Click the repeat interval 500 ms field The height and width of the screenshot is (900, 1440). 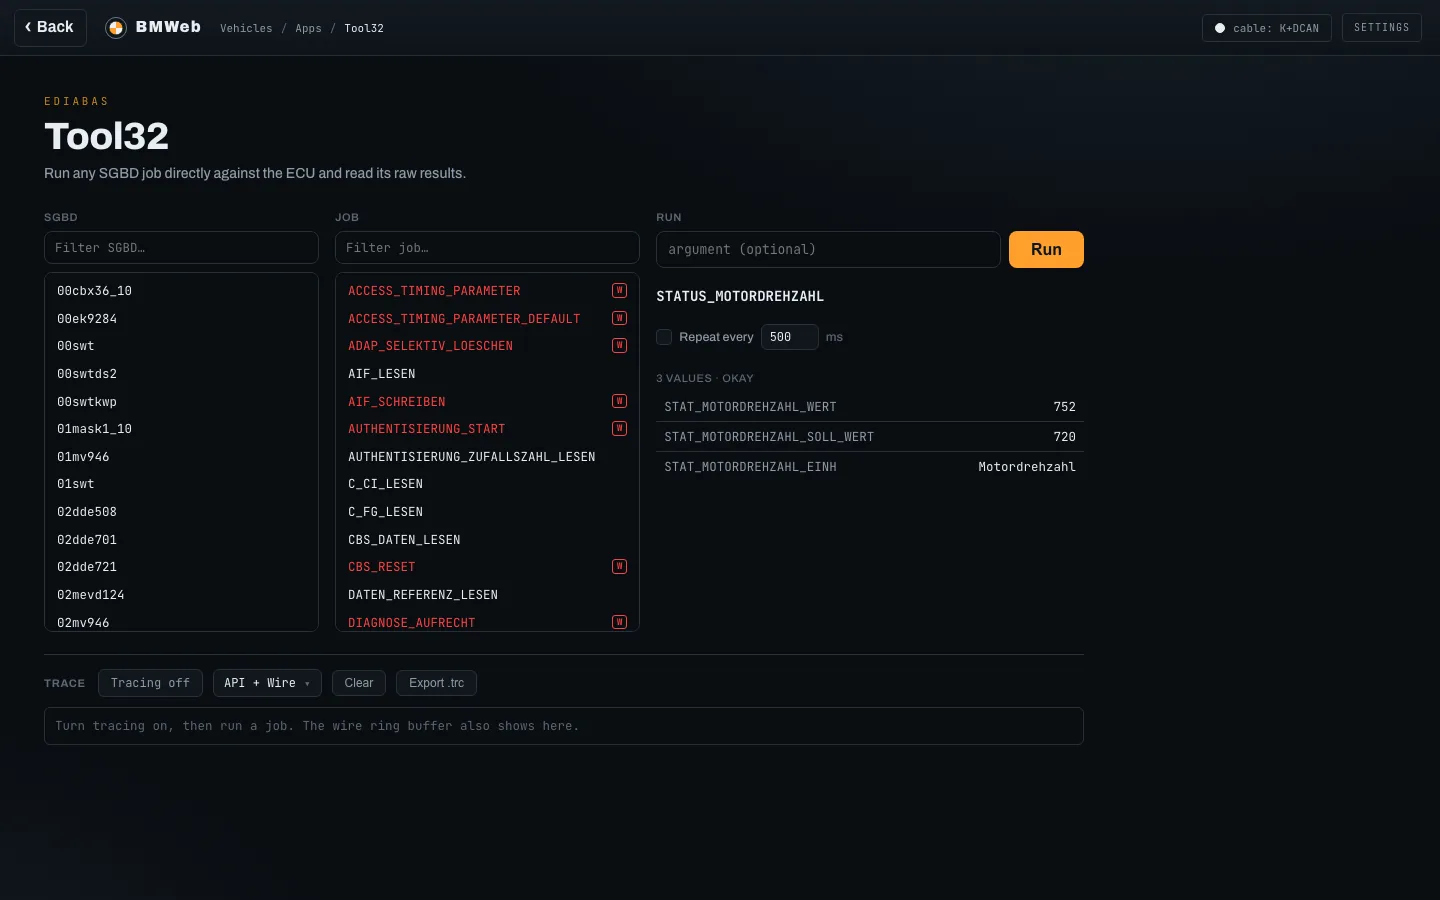pos(789,337)
